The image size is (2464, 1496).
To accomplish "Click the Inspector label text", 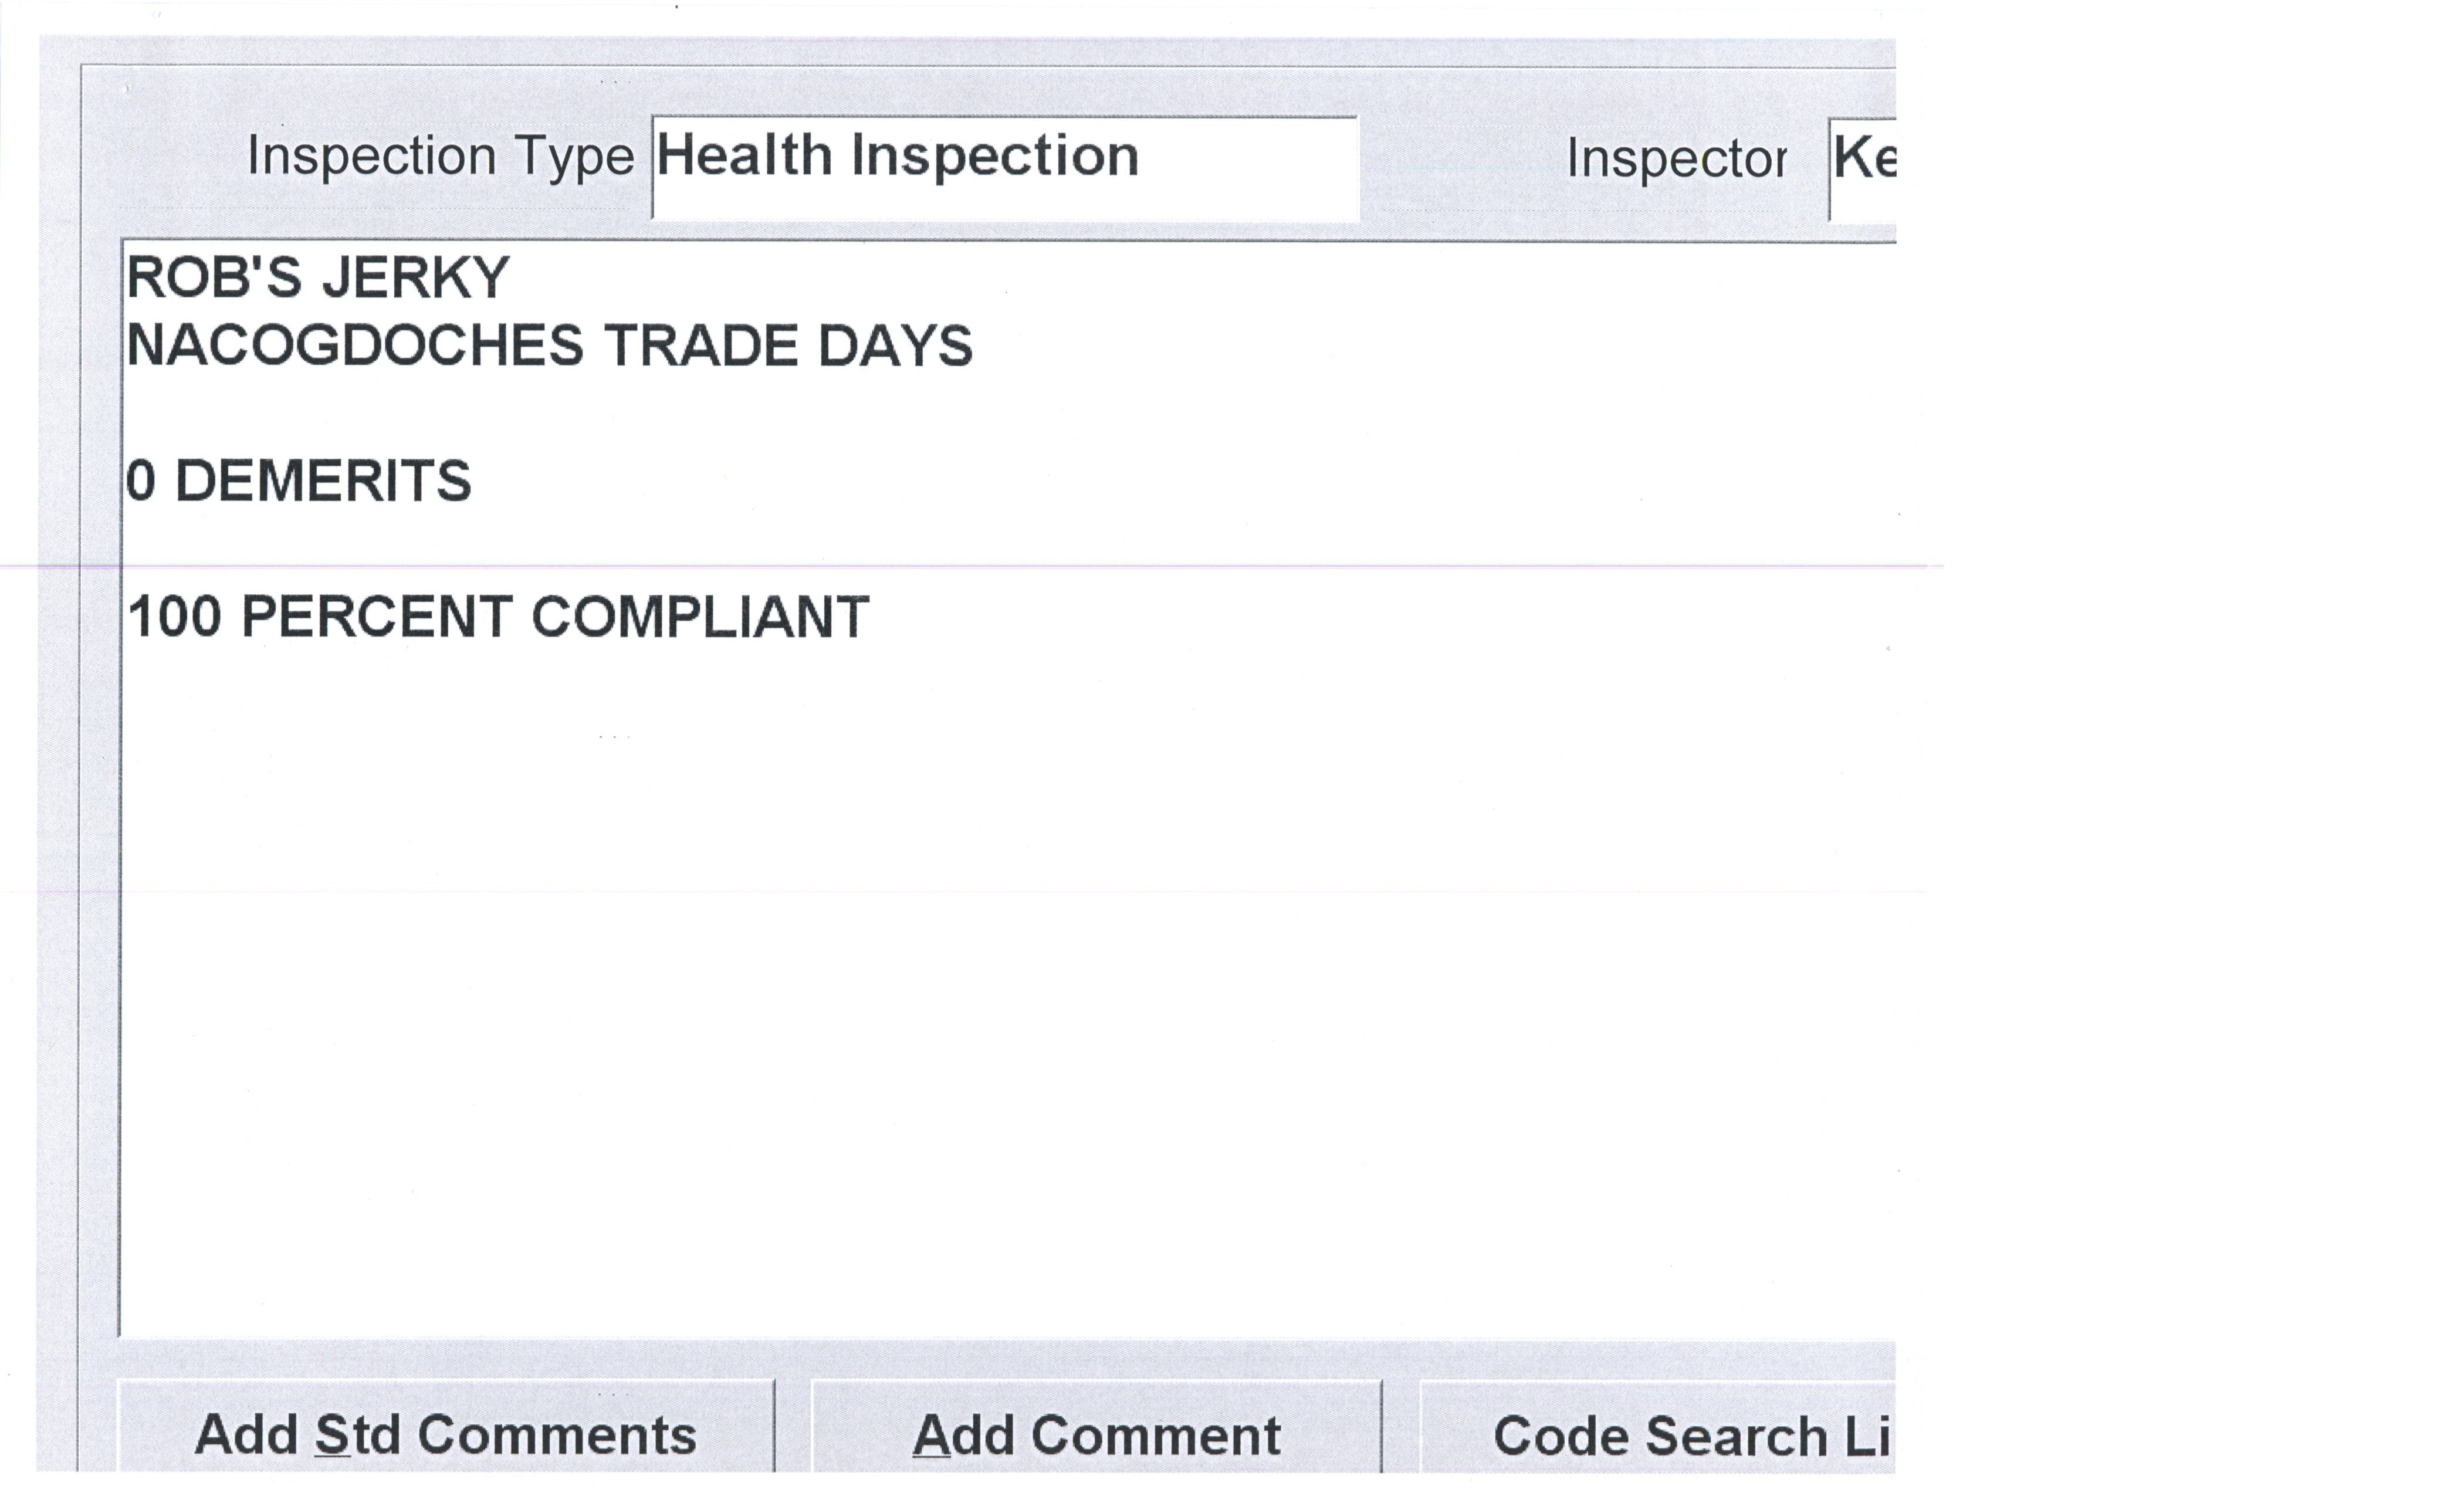I will click(1676, 159).
